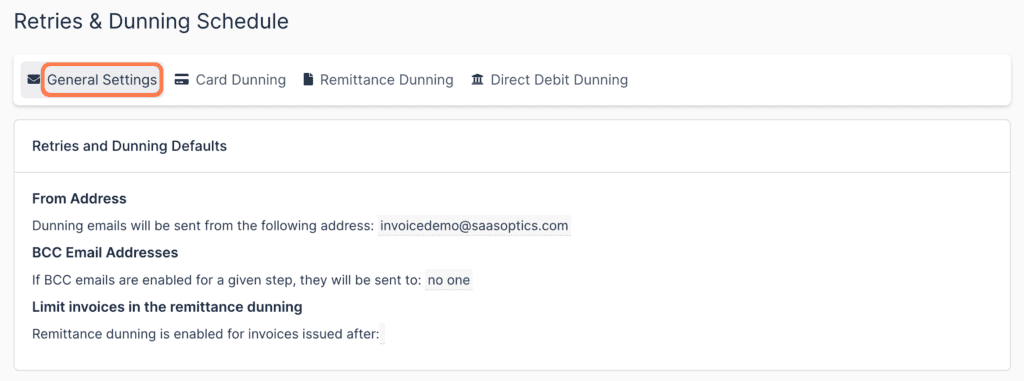Click the document icon for Remittance Dunning
The width and height of the screenshot is (1024, 381).
pos(308,80)
